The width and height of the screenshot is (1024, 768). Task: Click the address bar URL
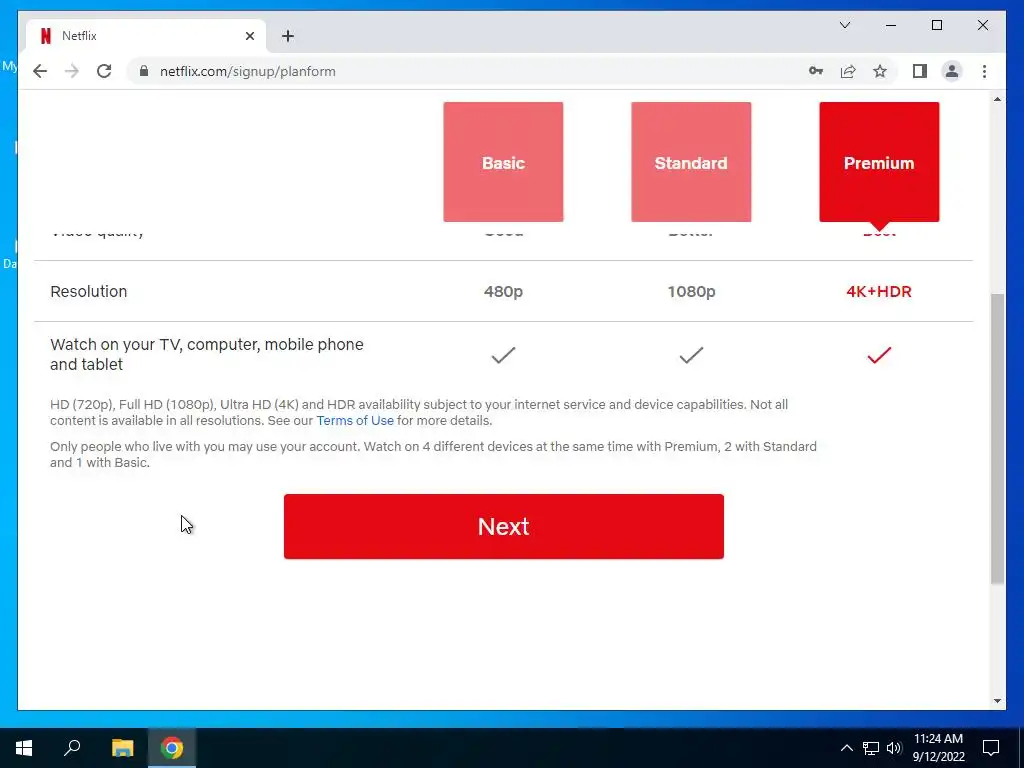pyautogui.click(x=248, y=71)
